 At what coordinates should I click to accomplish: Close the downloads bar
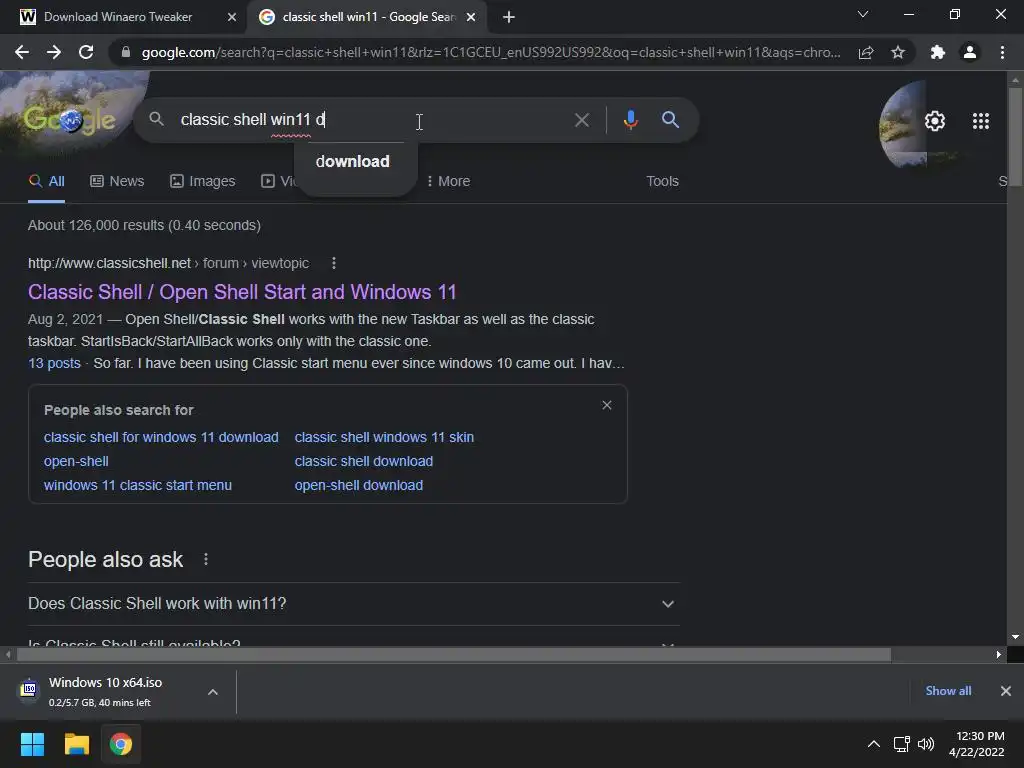1006,691
